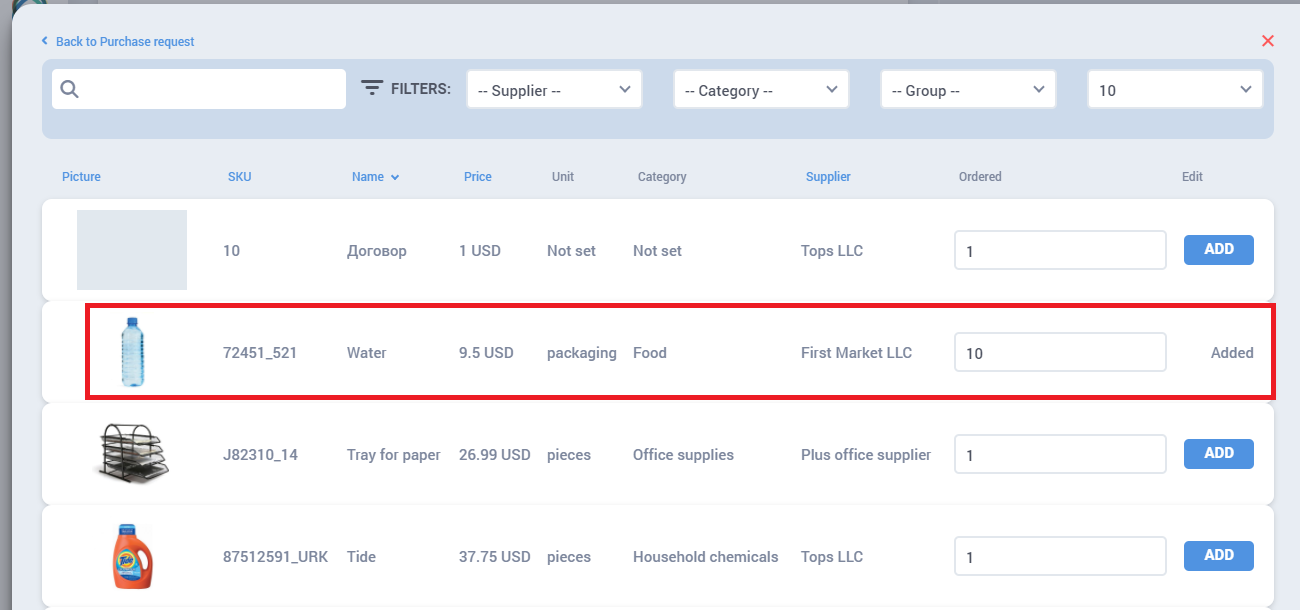1300x610 pixels.
Task: Click the supplier First Market LLC
Action: click(856, 353)
